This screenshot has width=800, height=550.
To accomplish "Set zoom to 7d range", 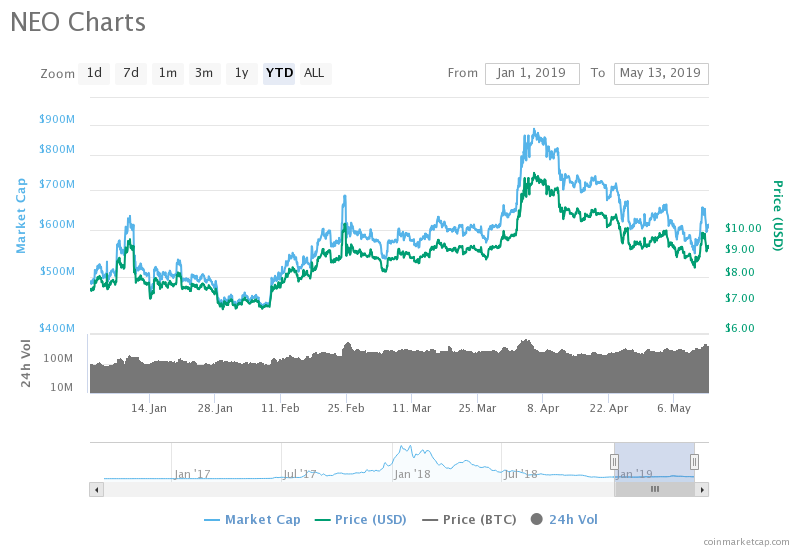I will click(131, 73).
